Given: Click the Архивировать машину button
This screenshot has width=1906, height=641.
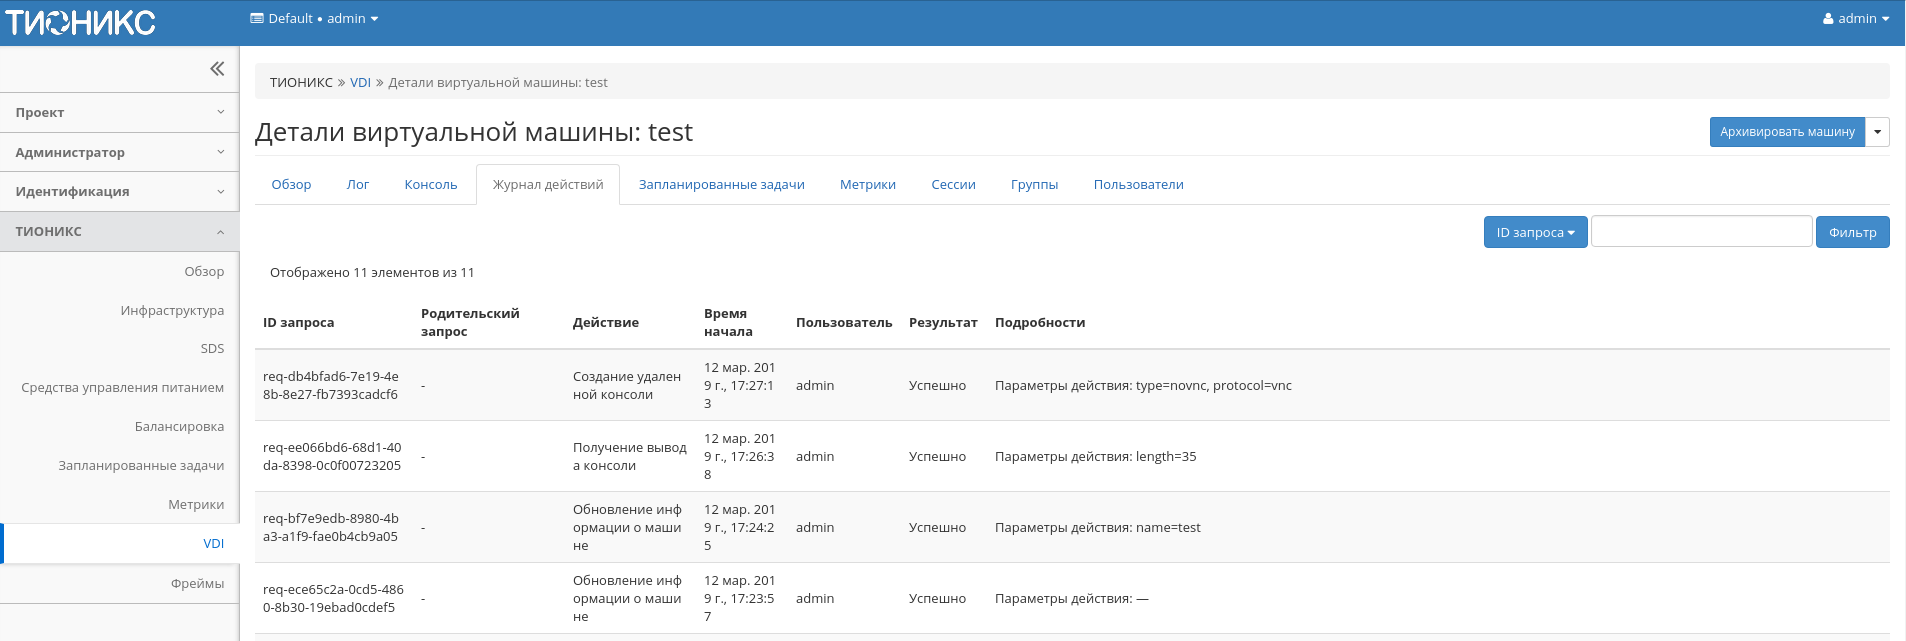Looking at the screenshot, I should [1786, 132].
